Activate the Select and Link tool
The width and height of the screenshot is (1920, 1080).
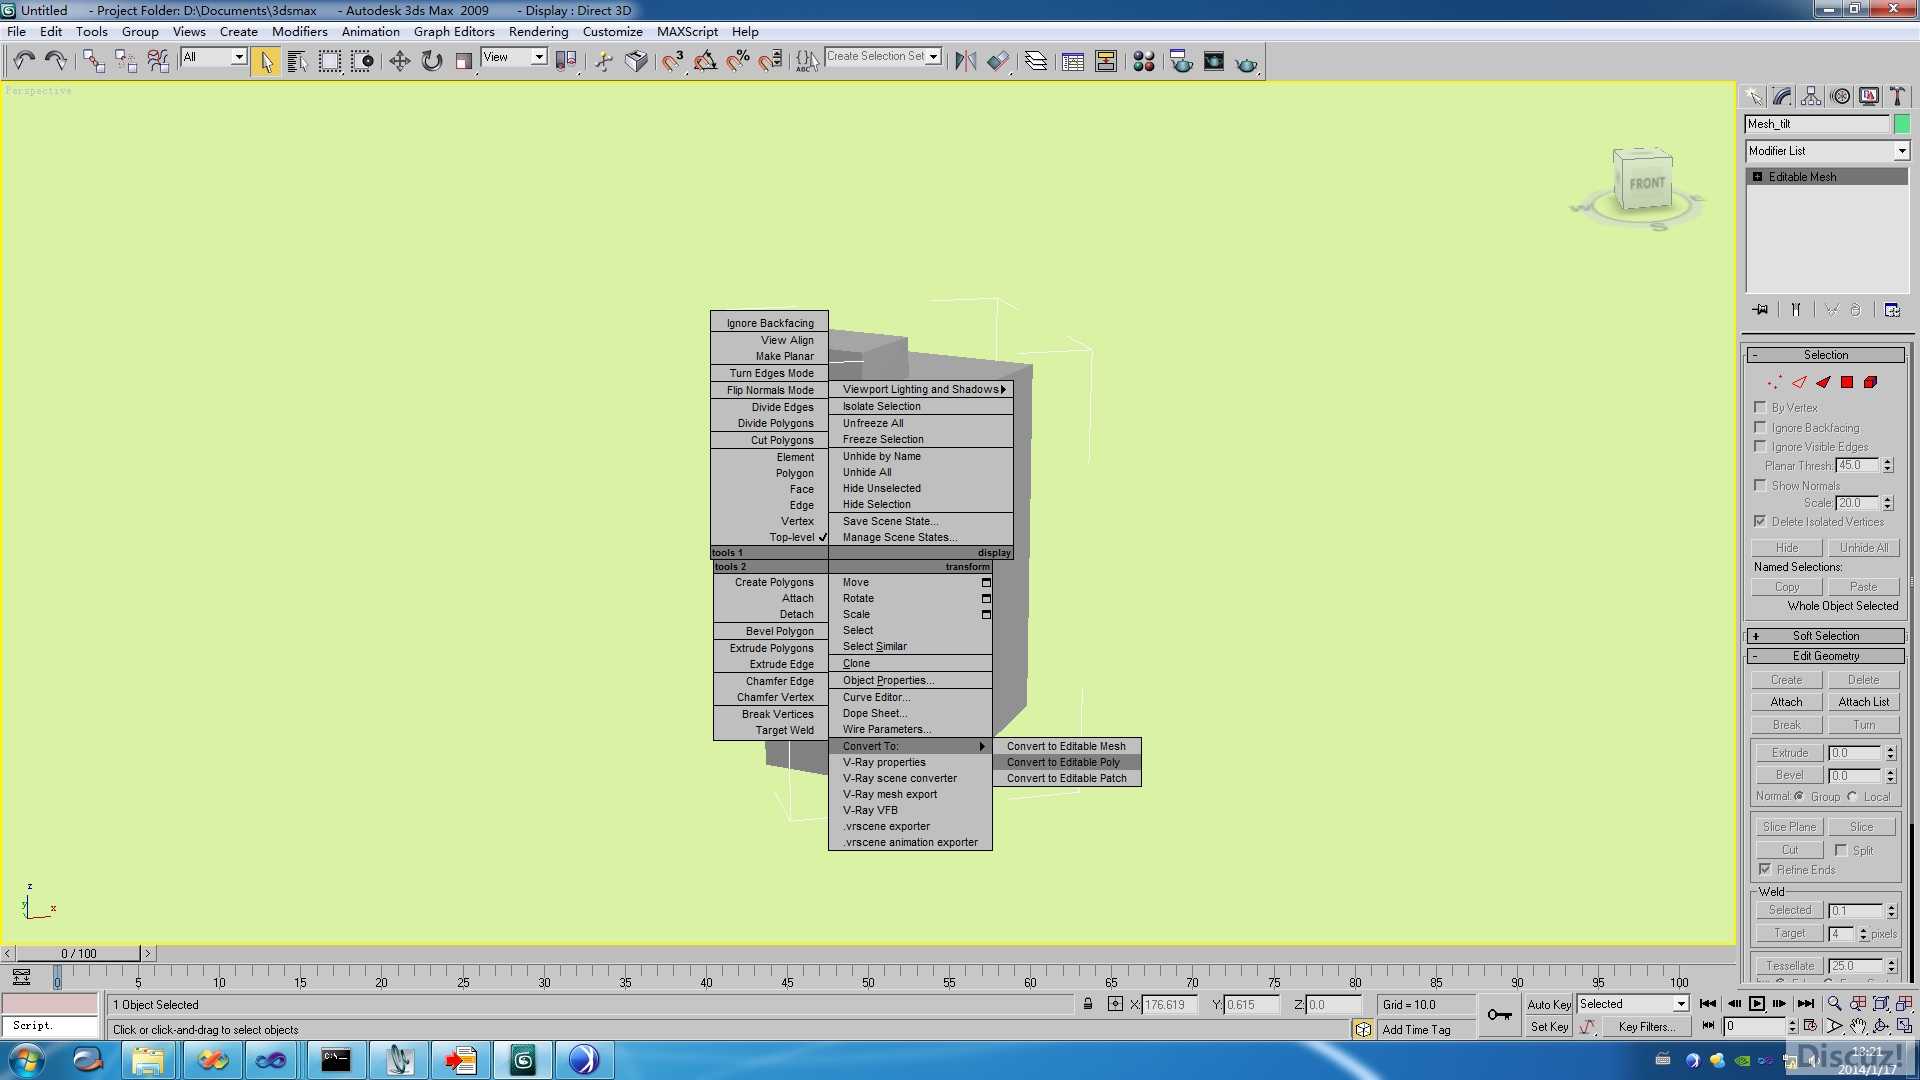(x=94, y=61)
